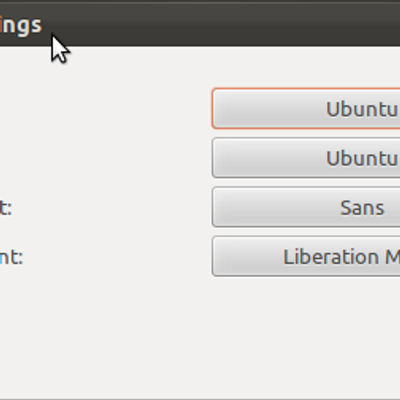
Task: Click the second Ubuntu font button
Action: point(306,158)
